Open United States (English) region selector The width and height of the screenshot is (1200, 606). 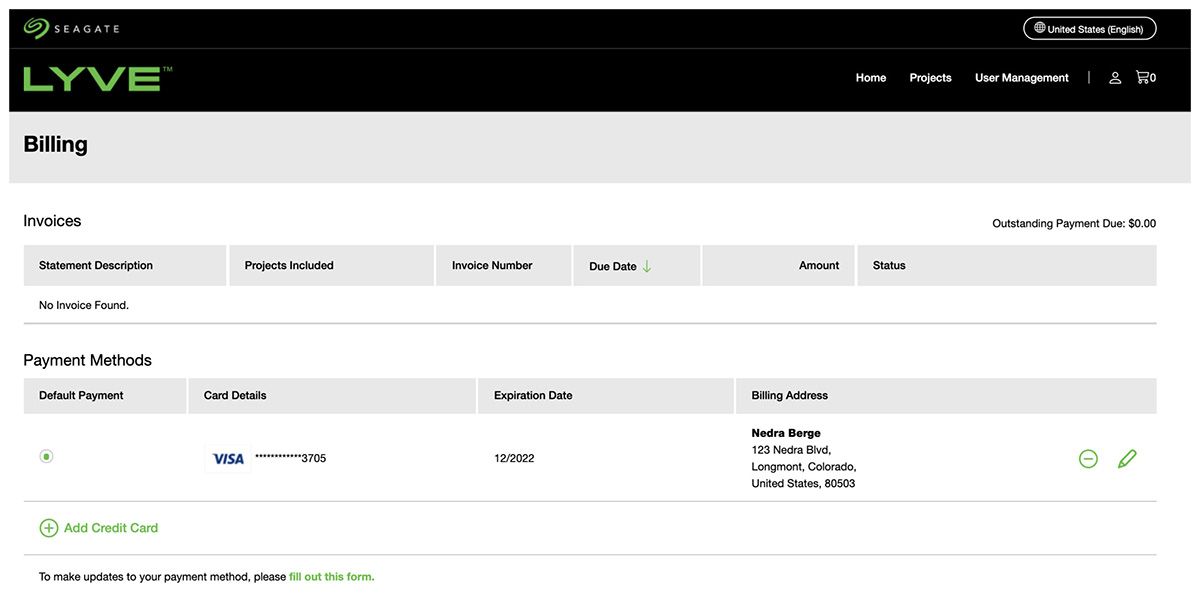click(x=1089, y=29)
